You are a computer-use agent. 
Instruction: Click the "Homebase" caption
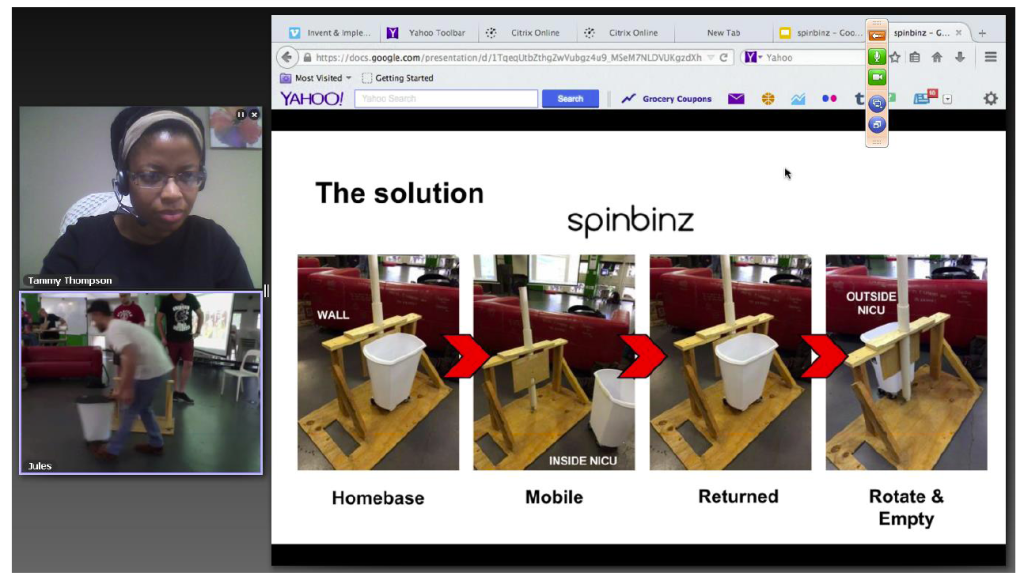coord(378,498)
